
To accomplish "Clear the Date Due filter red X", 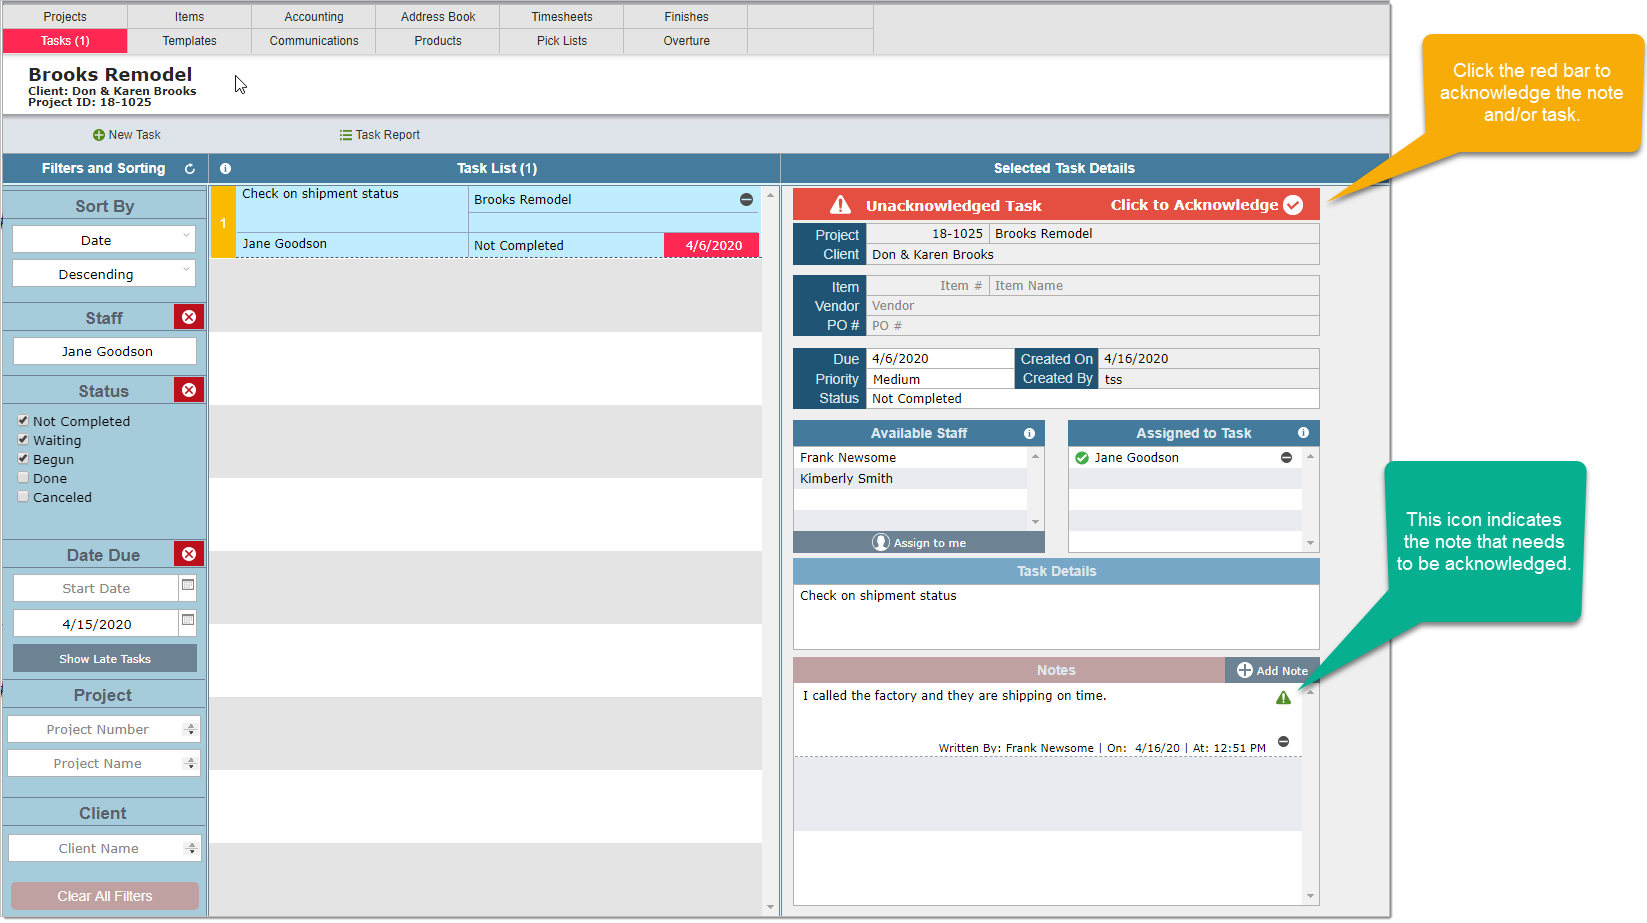I will coord(189,554).
